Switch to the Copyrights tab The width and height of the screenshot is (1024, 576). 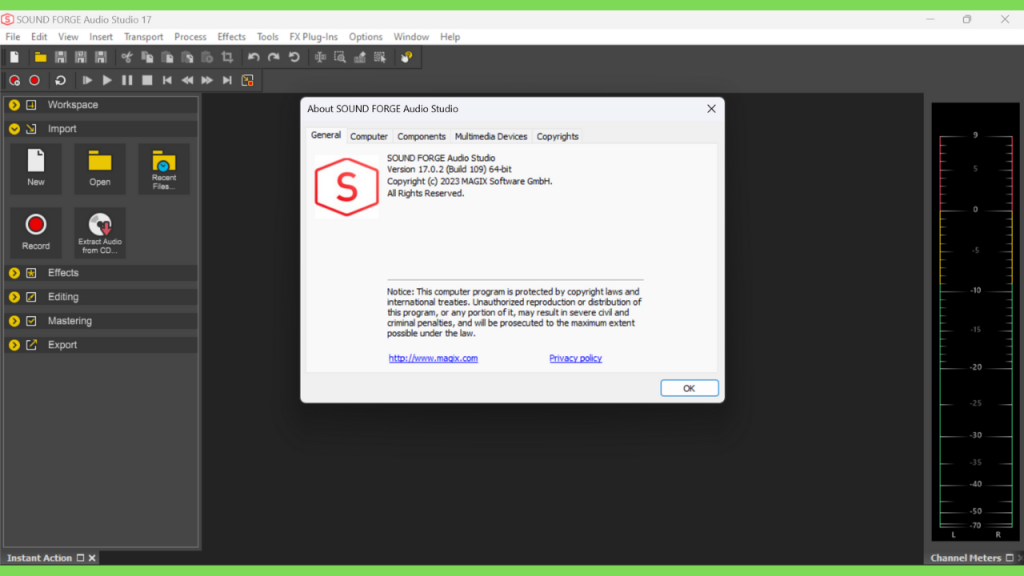click(558, 136)
